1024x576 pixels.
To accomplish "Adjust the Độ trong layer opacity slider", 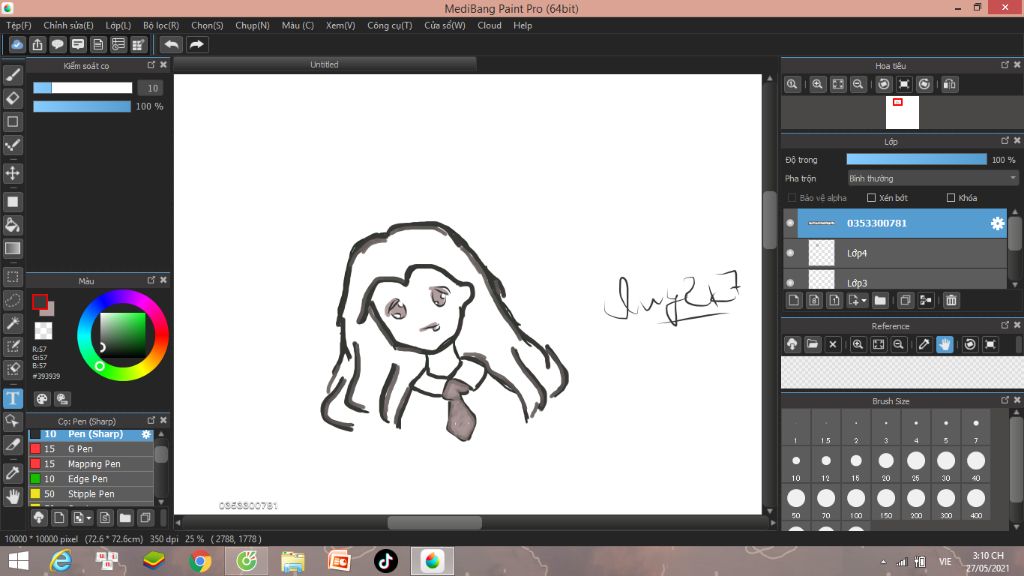I will 916,160.
